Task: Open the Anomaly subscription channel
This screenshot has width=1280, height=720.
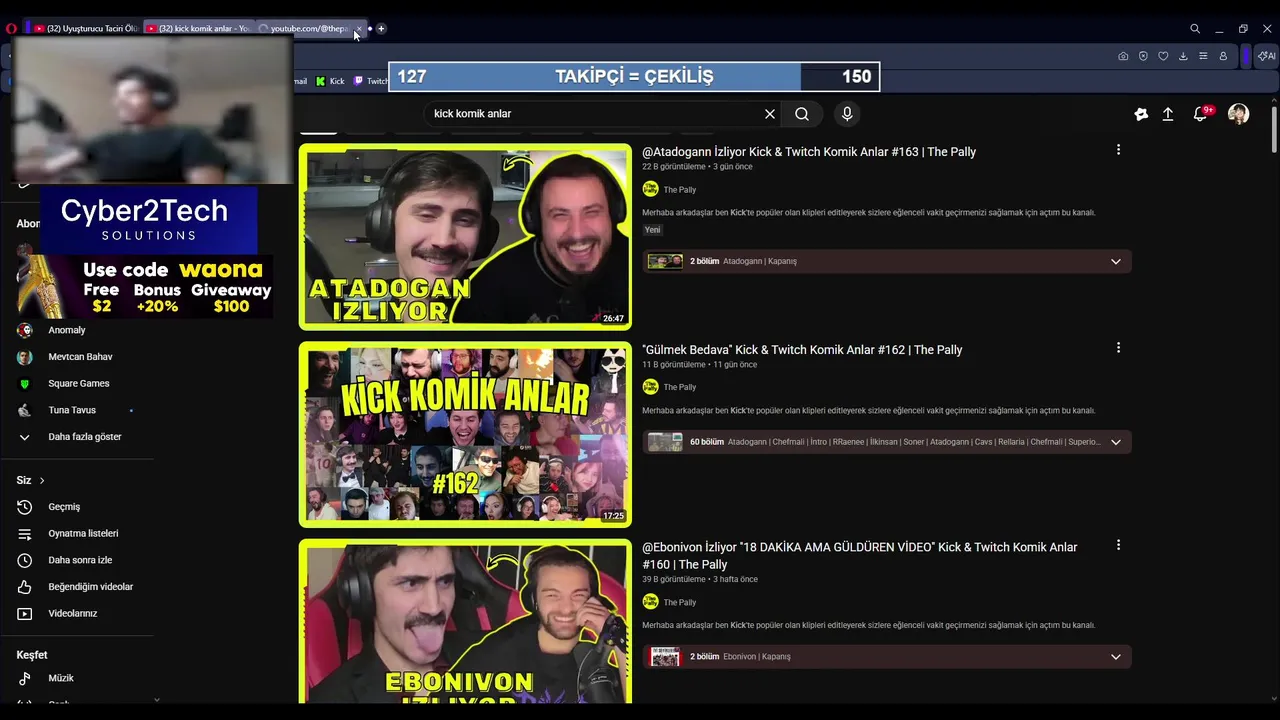Action: [66, 330]
